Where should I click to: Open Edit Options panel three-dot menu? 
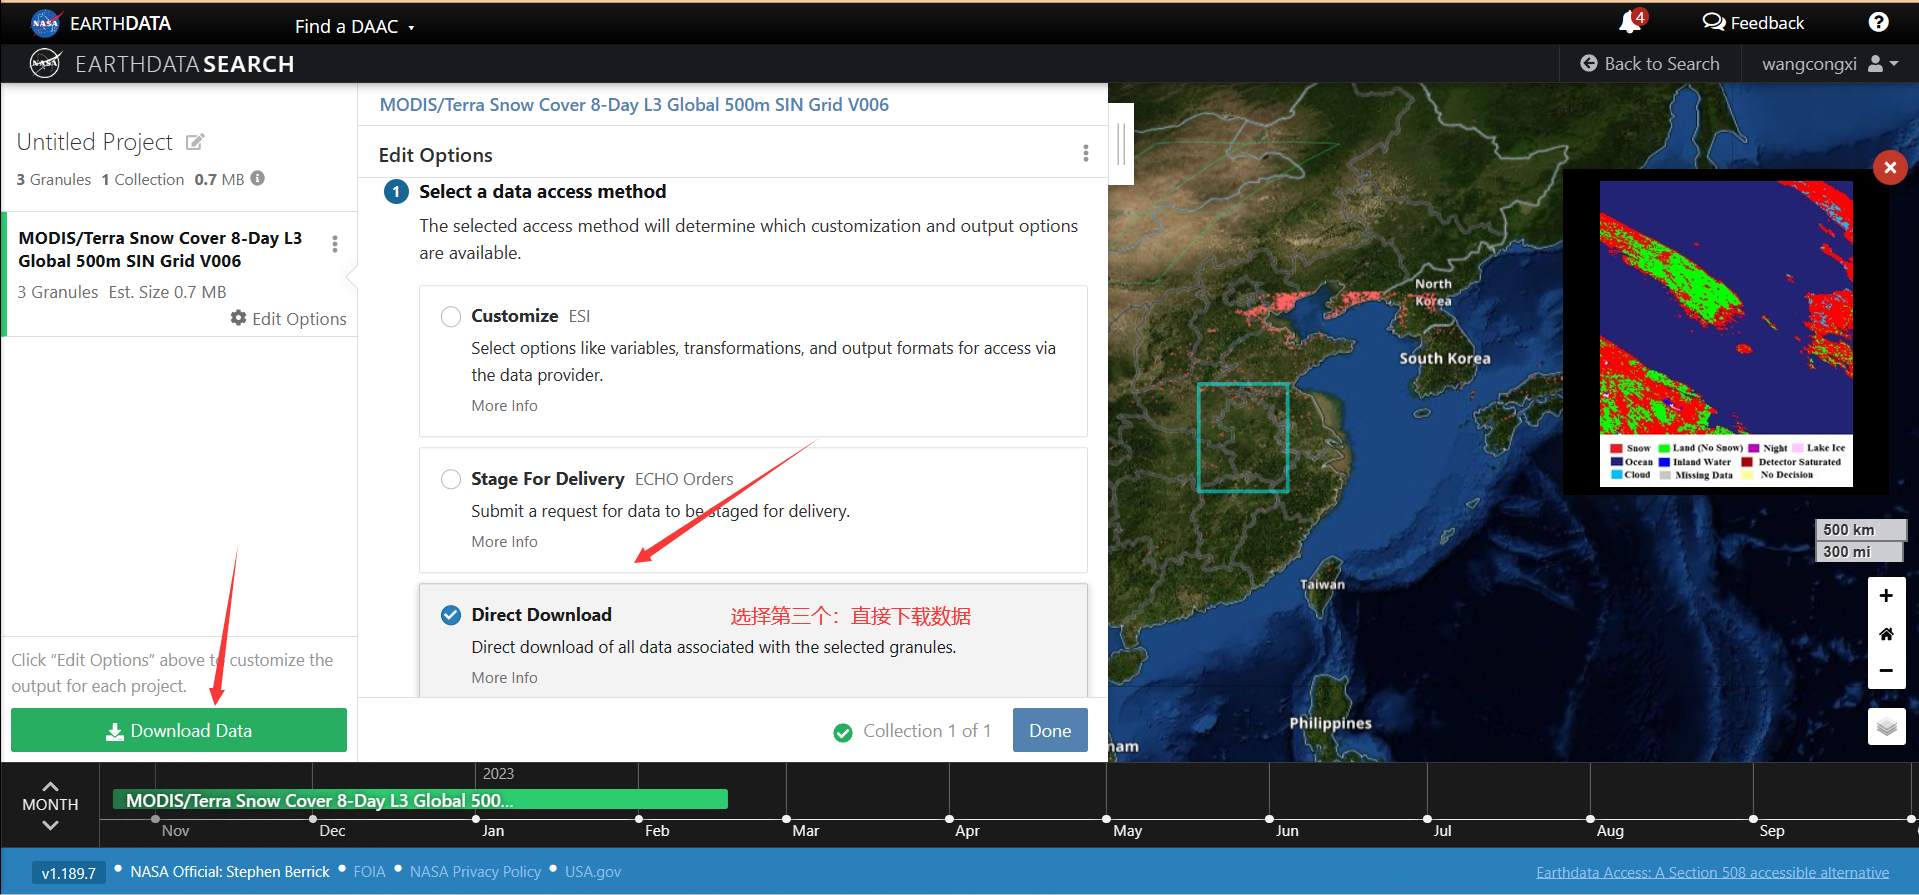pos(1086,153)
